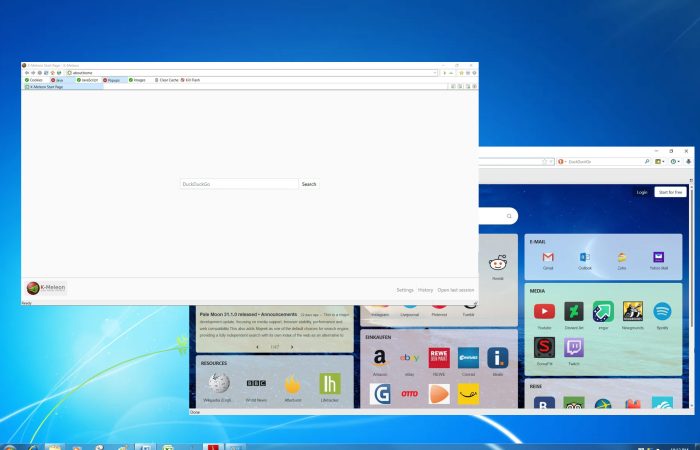Click the K-Meleon logo at page bottom
The width and height of the screenshot is (700, 450).
pyautogui.click(x=46, y=288)
